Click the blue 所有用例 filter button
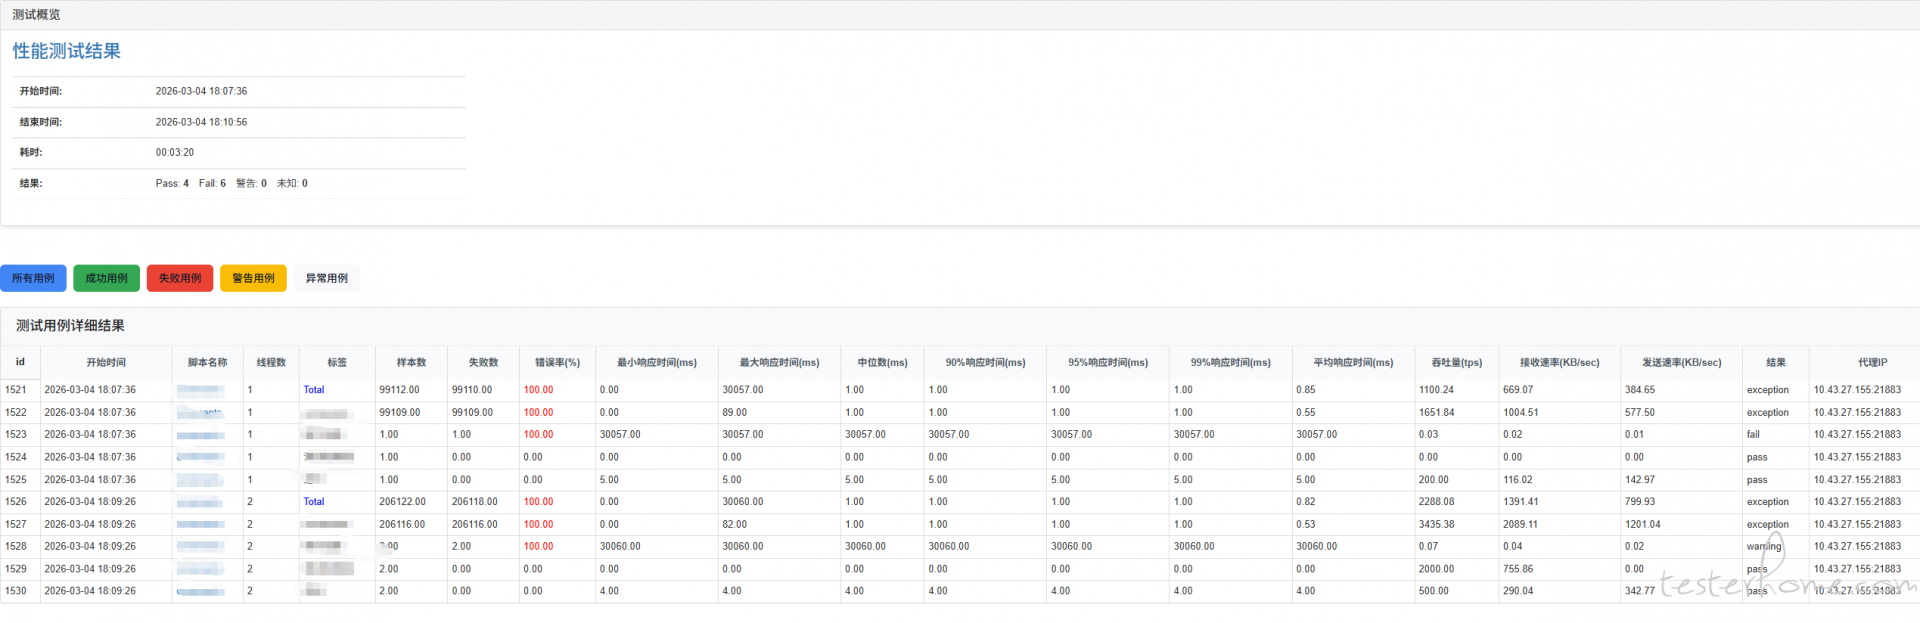Screen dimensions: 1920x623 point(33,278)
